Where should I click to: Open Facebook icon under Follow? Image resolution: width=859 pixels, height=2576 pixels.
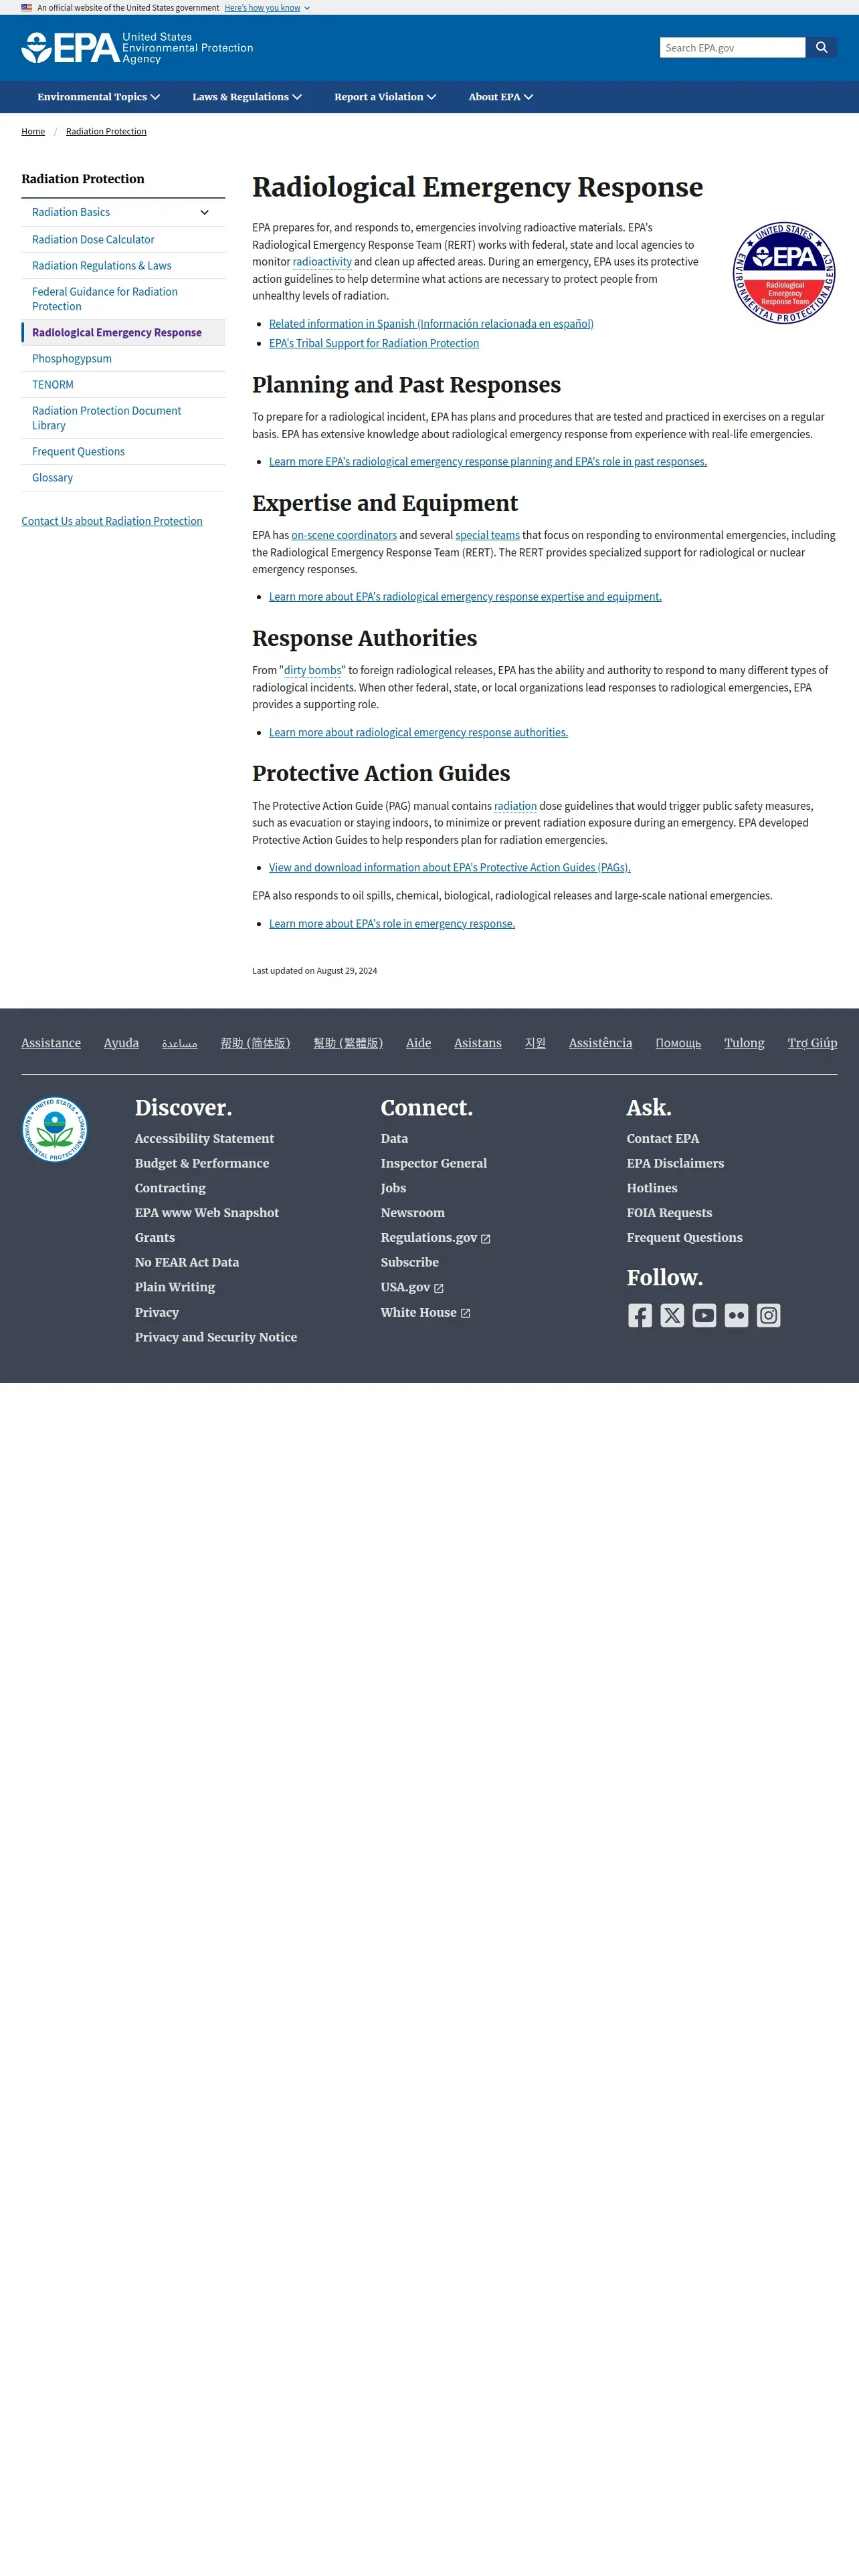[x=640, y=1315]
